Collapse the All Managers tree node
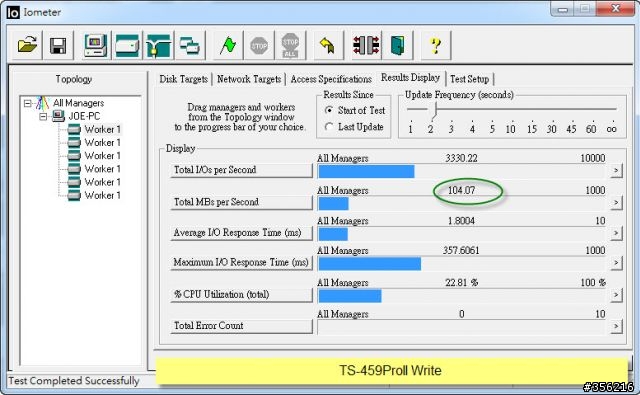The image size is (640, 395). coord(27,103)
